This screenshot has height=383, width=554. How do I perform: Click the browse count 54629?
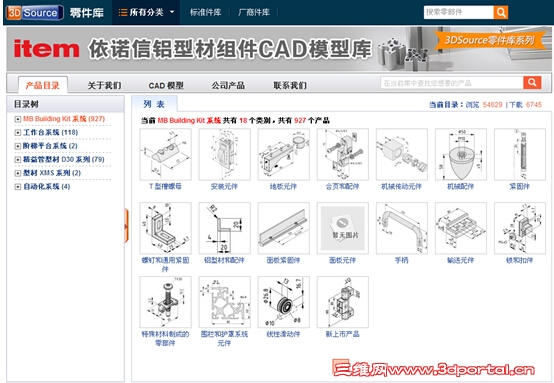493,105
